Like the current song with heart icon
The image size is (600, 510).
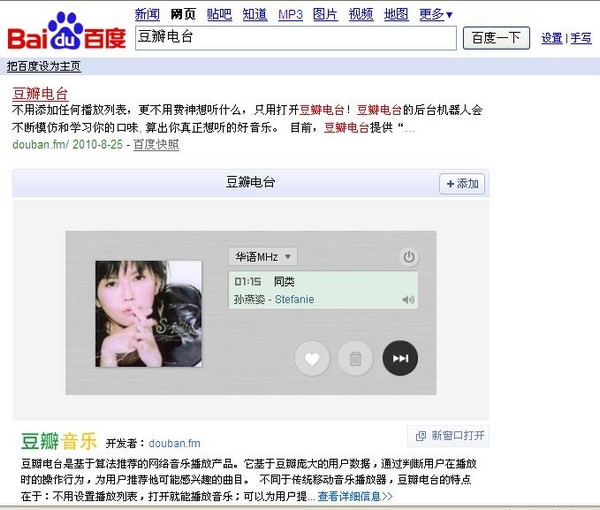tap(312, 358)
